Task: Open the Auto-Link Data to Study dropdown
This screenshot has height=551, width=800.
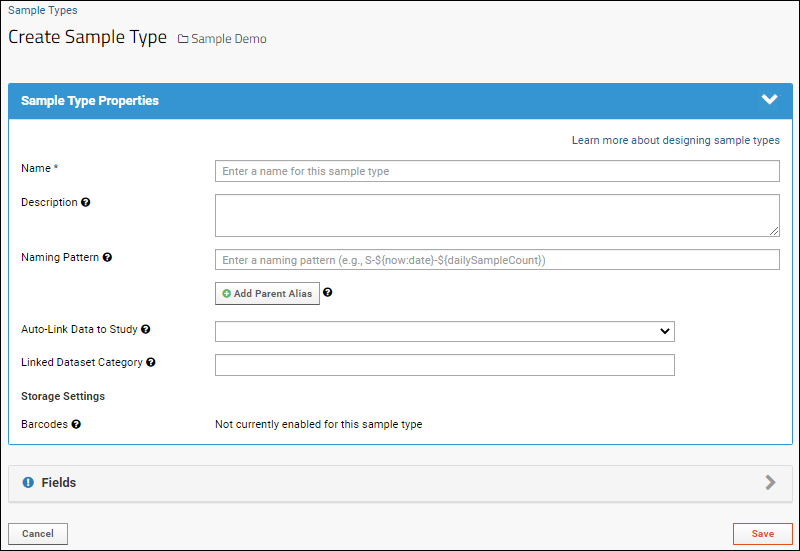Action: (x=445, y=332)
